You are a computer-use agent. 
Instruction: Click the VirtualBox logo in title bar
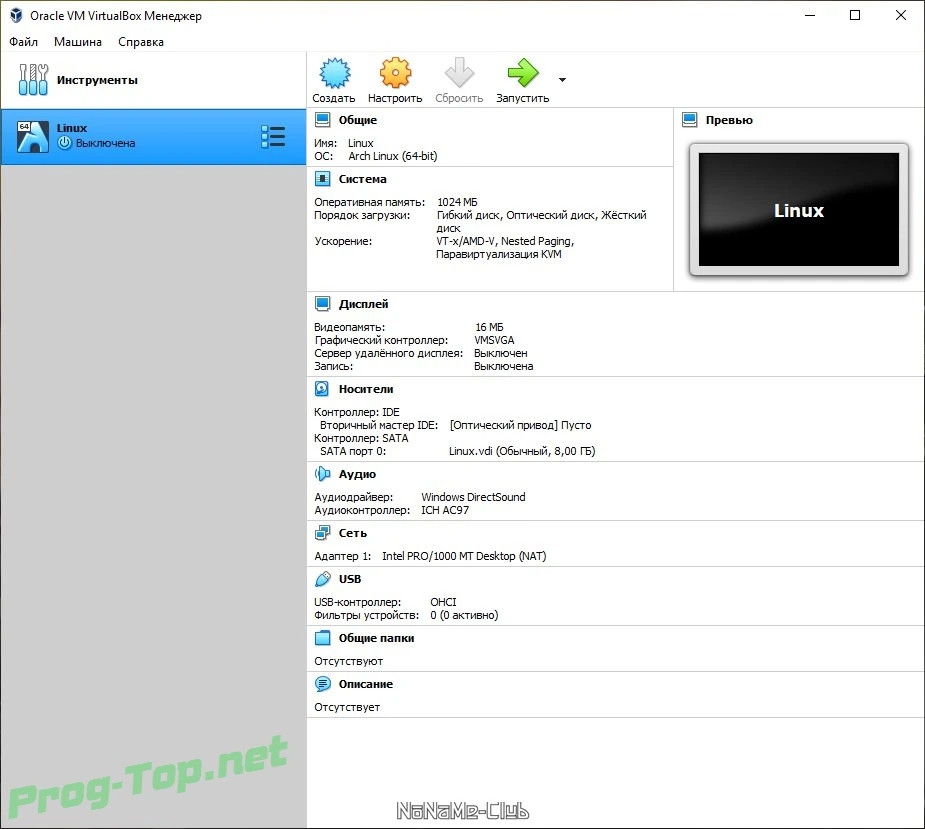(x=16, y=15)
